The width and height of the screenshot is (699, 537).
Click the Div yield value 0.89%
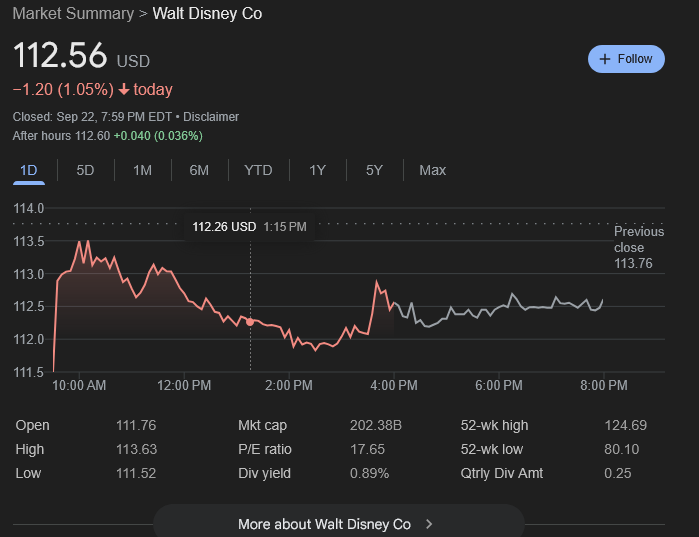pyautogui.click(x=369, y=473)
